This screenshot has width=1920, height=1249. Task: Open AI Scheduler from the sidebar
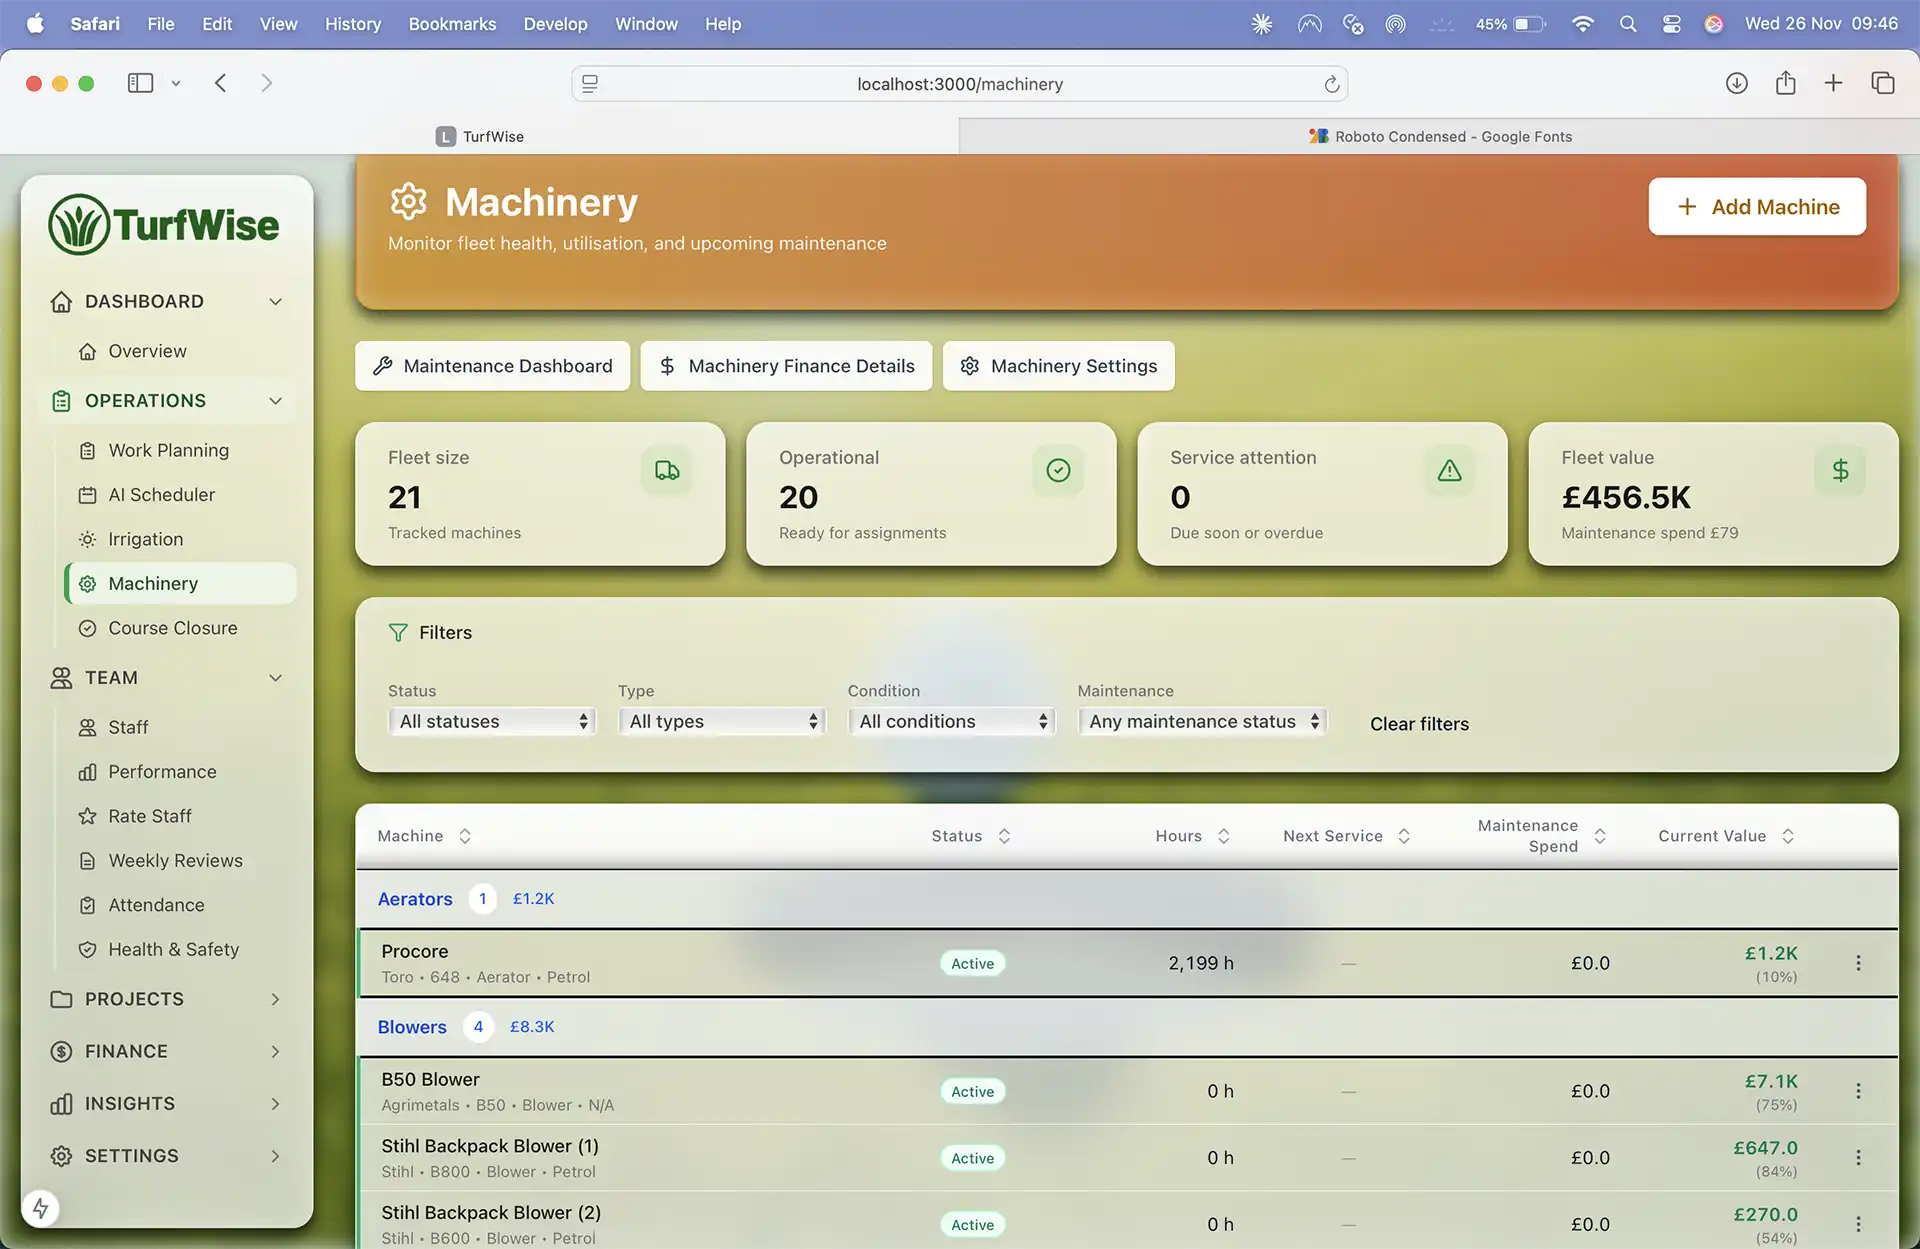(161, 494)
